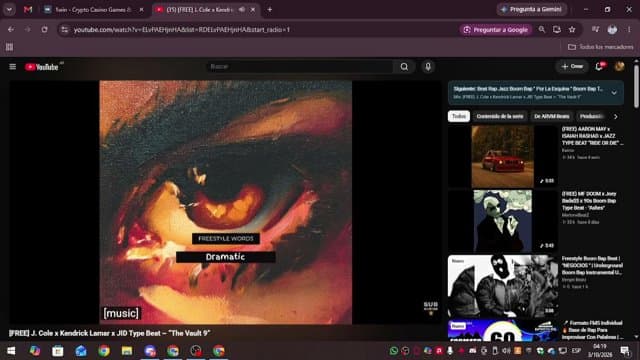This screenshot has height=360, width=640.
Task: Click Preguntar a Google lens button
Action: [x=496, y=29]
